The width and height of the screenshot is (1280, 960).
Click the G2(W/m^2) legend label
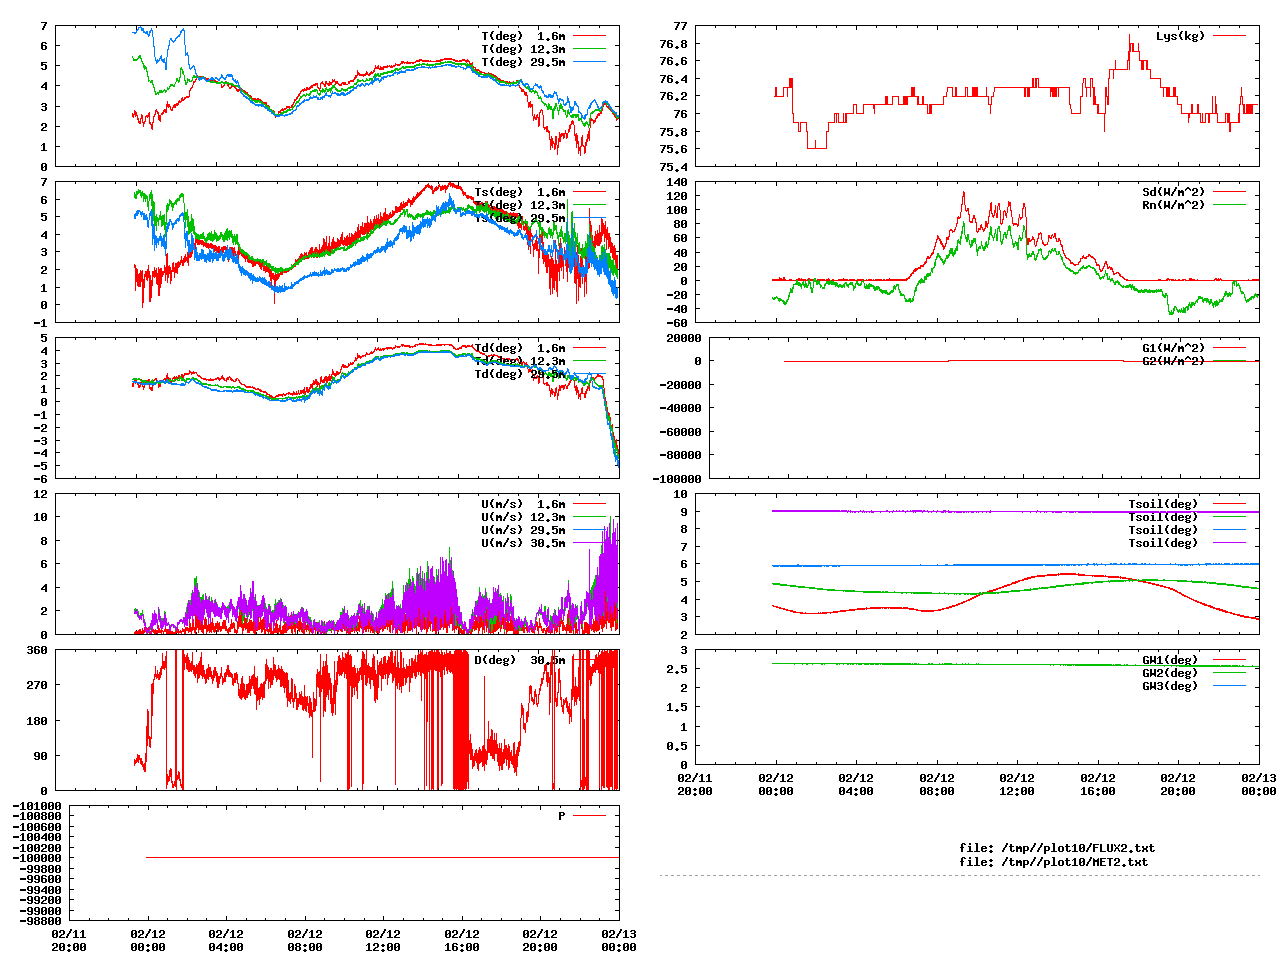(x=1174, y=361)
